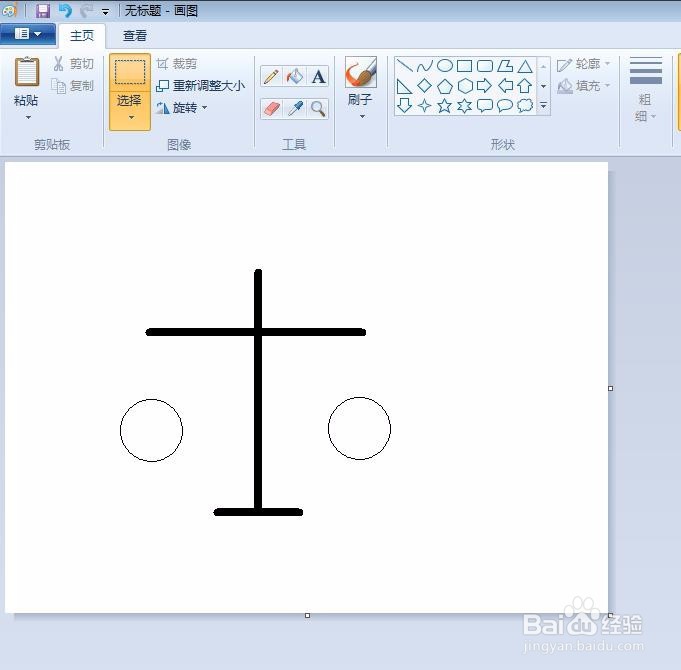The image size is (681, 670).
Task: Click the Save icon in title bar
Action: click(x=43, y=10)
